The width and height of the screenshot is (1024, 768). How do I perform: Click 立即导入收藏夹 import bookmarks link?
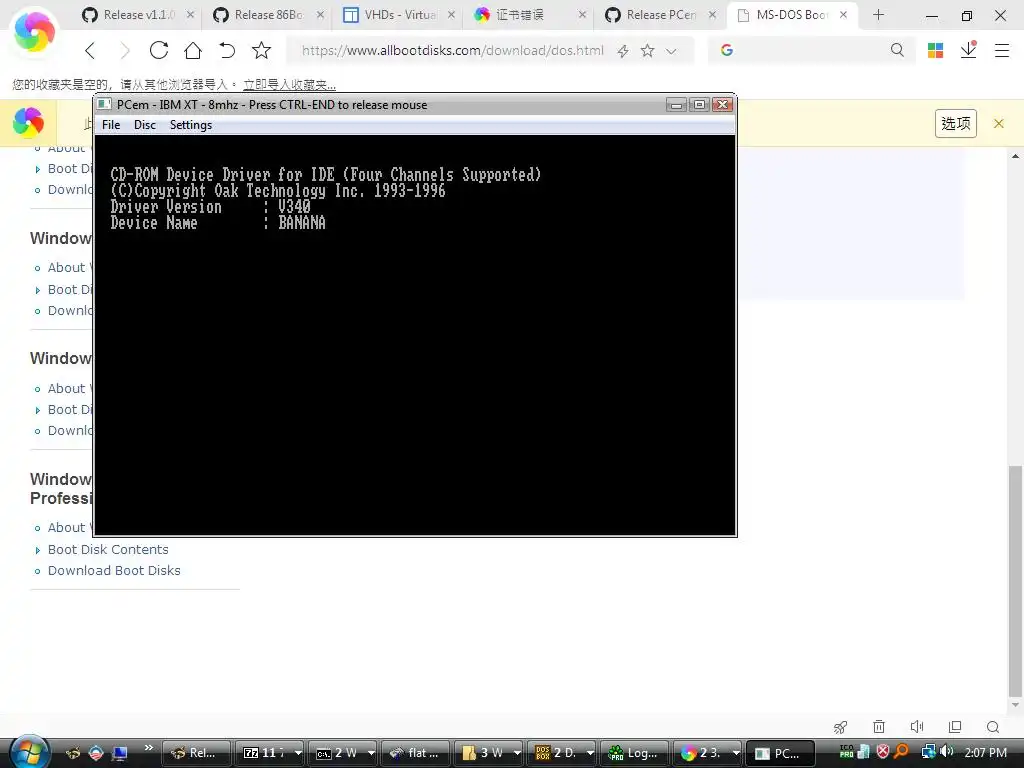click(289, 84)
